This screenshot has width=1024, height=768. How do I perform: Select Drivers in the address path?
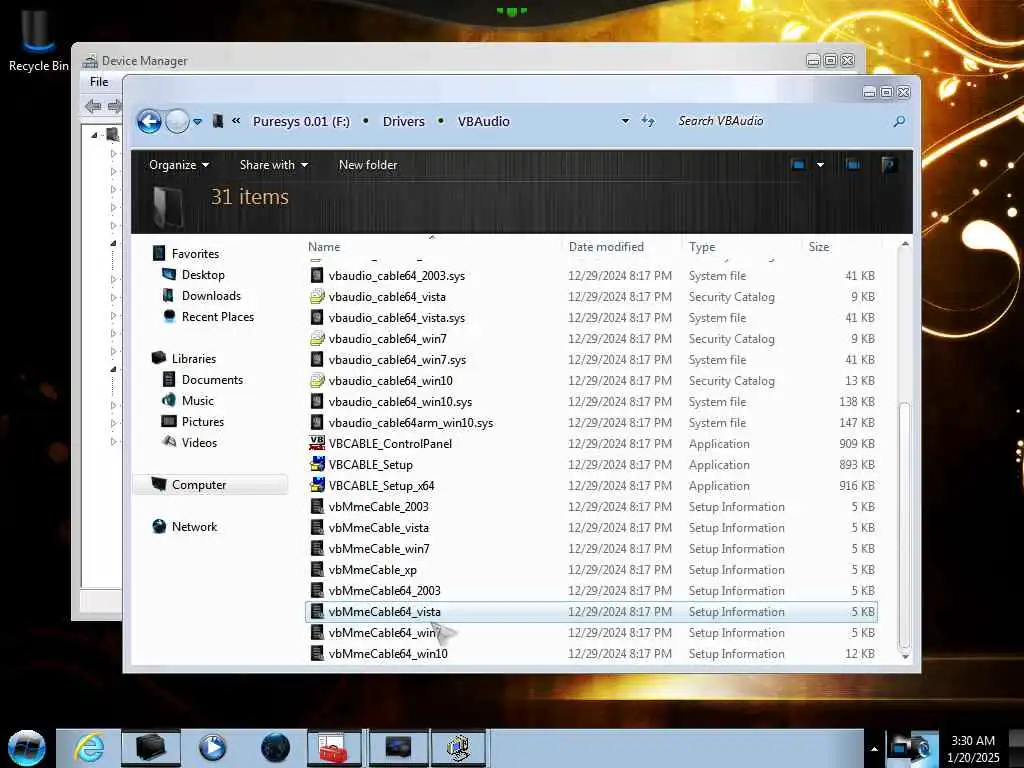404,121
